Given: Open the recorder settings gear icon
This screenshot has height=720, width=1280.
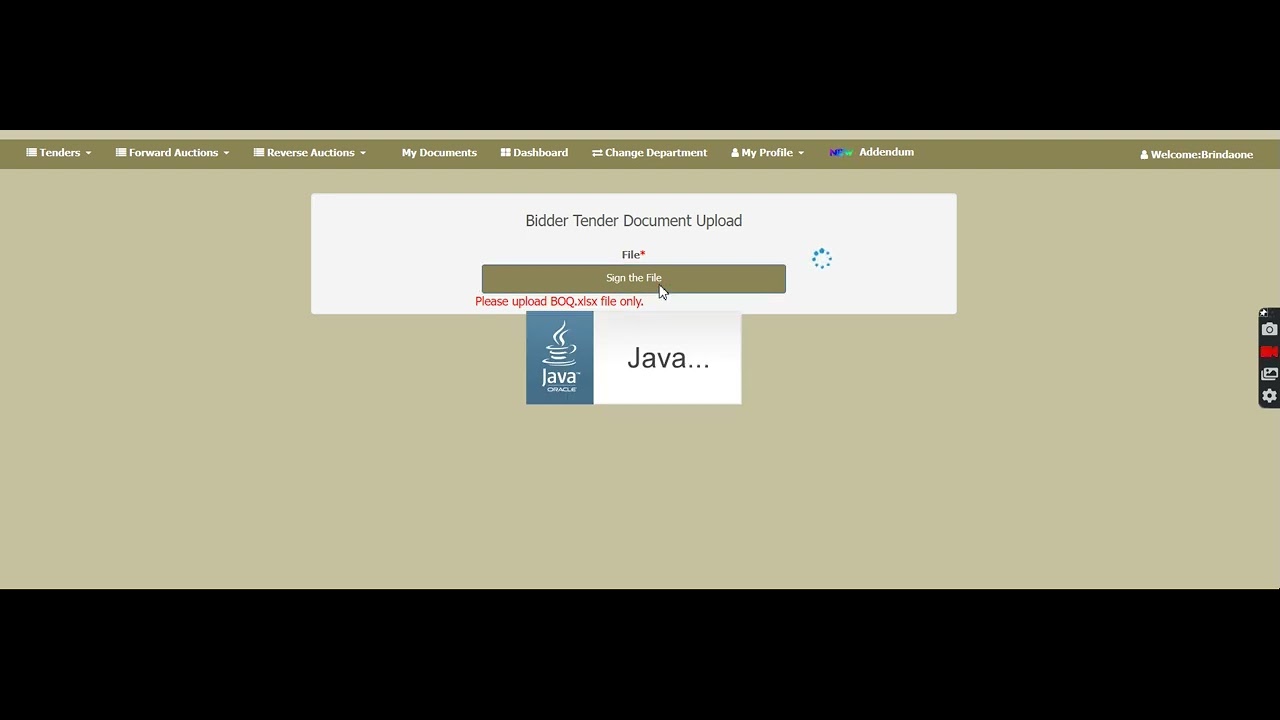Looking at the screenshot, I should point(1269,396).
